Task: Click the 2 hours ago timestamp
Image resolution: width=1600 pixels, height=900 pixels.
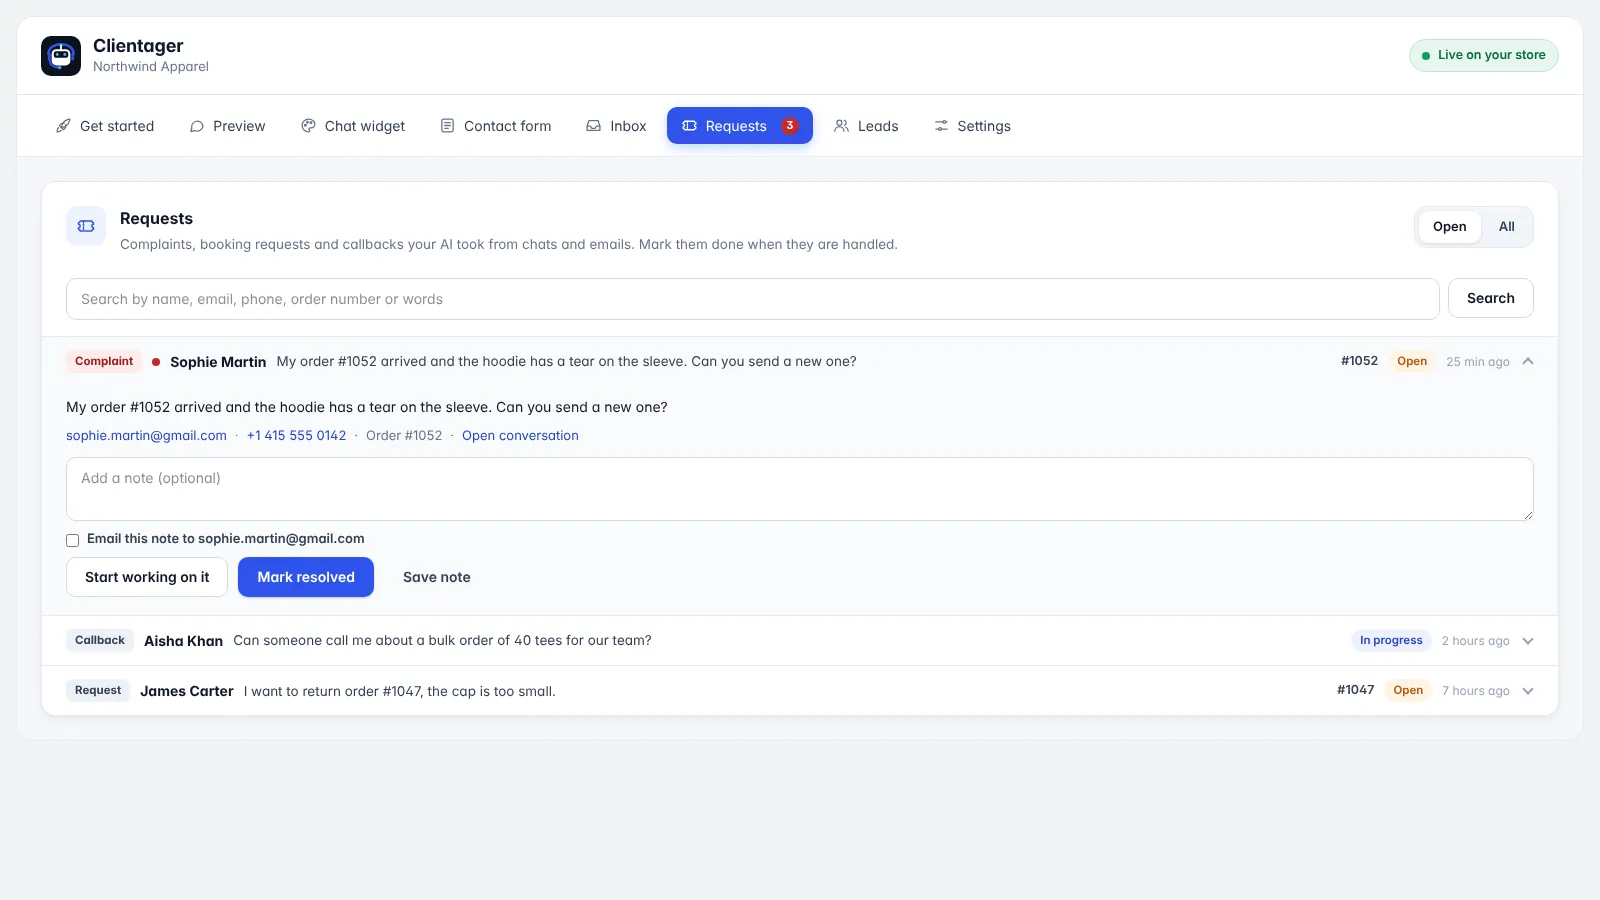Action: point(1476,641)
